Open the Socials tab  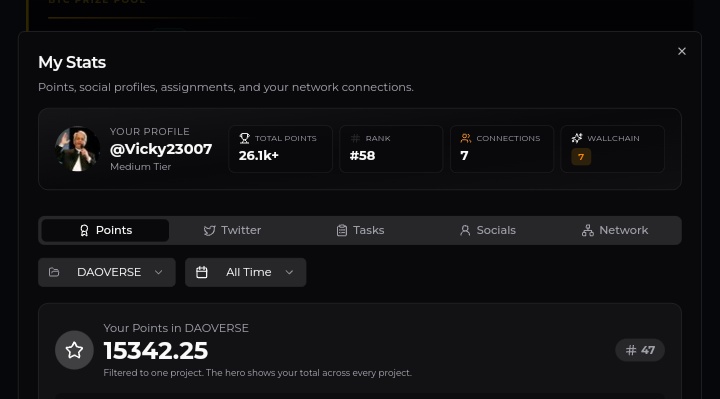coord(488,230)
